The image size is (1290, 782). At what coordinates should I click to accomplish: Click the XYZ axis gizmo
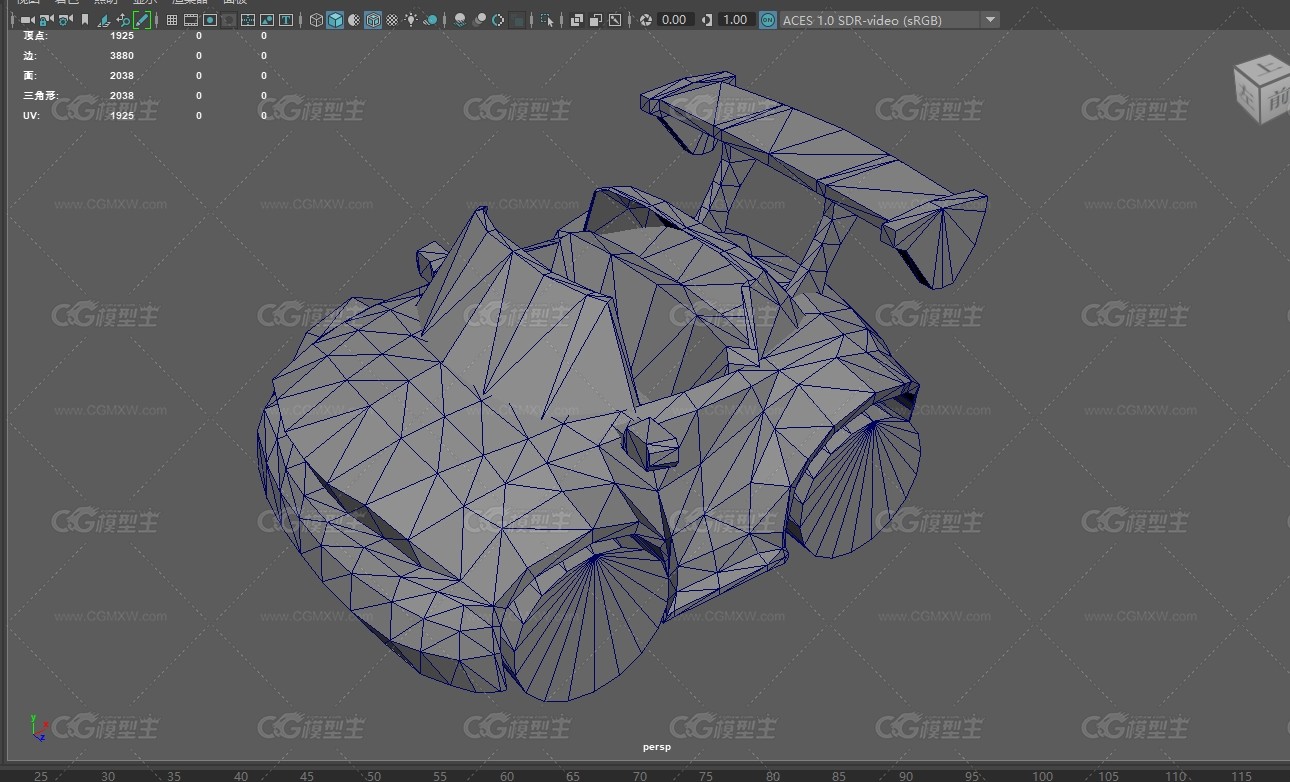coord(37,726)
